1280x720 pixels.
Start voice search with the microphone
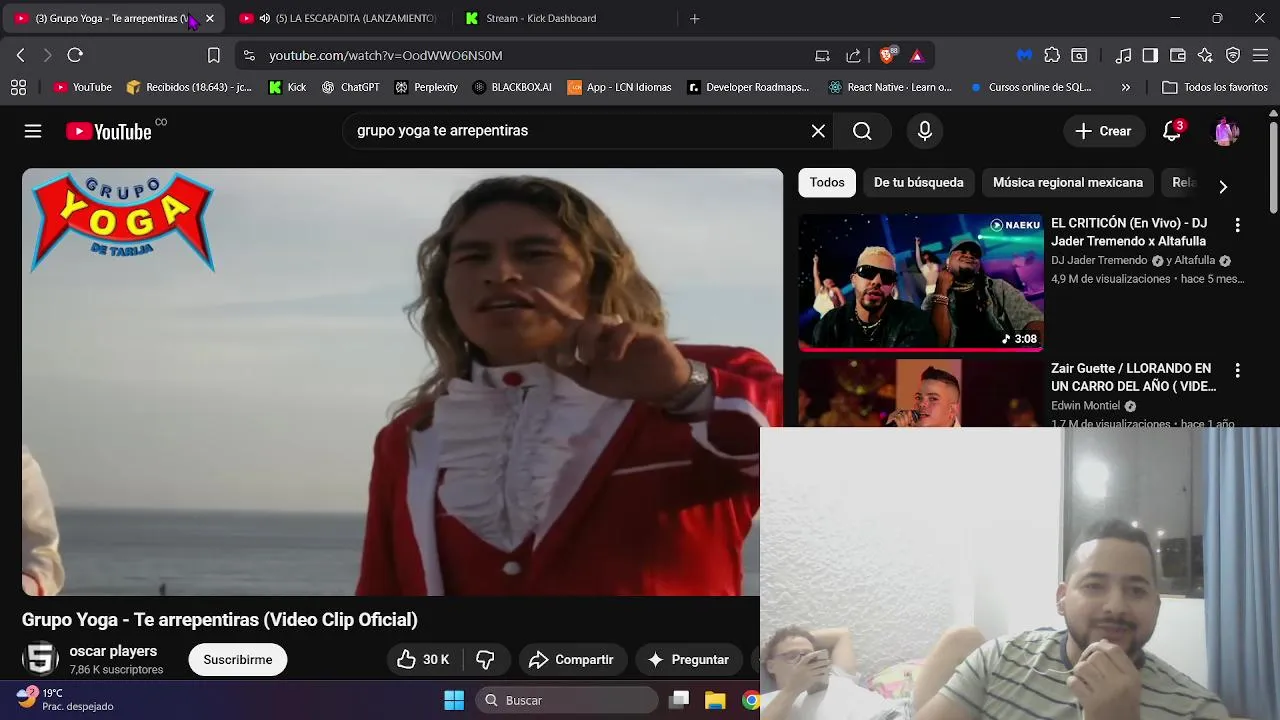(925, 131)
